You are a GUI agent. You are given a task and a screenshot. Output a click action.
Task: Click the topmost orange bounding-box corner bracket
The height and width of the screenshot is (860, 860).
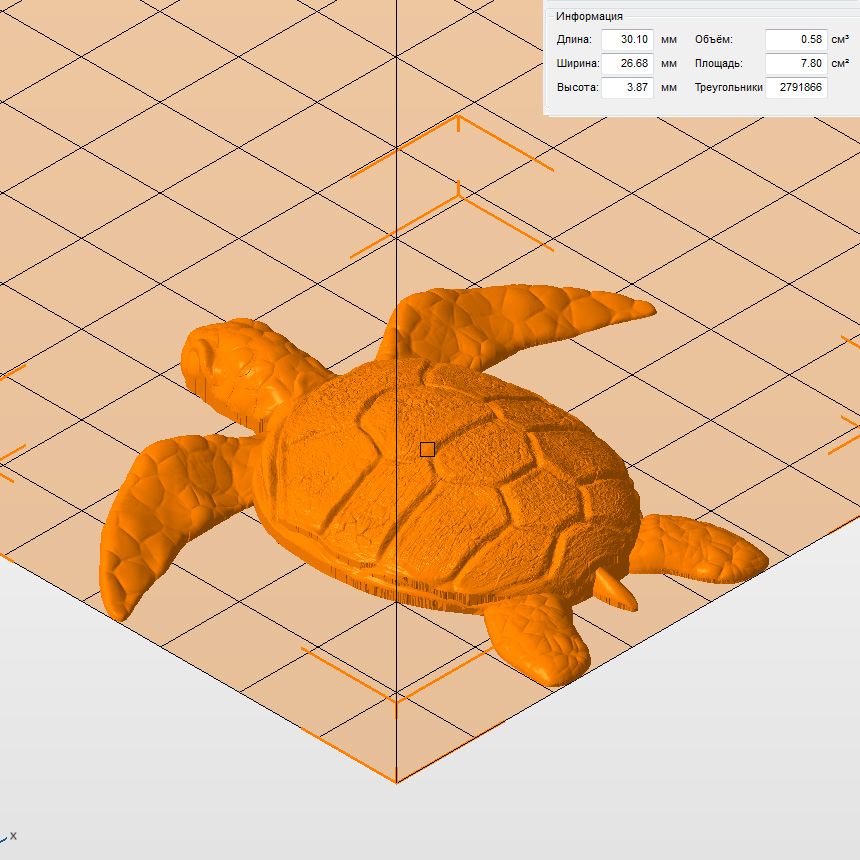(x=459, y=120)
